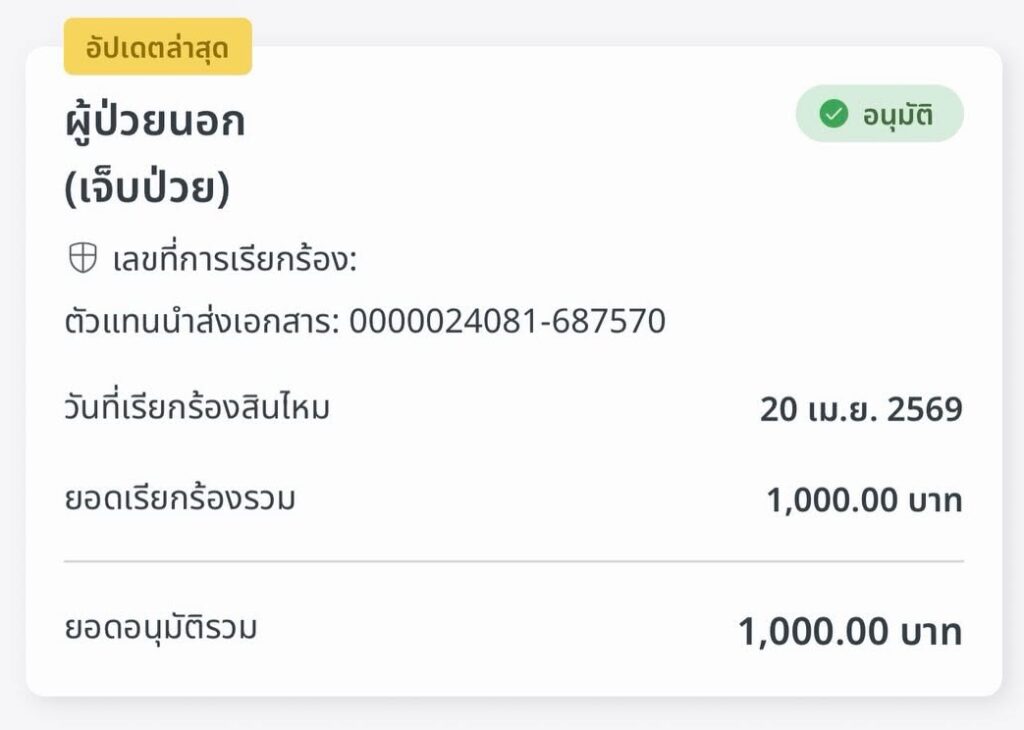
Task: Click the วันที่เรียกร้องสินไหม label
Action: tap(197, 408)
